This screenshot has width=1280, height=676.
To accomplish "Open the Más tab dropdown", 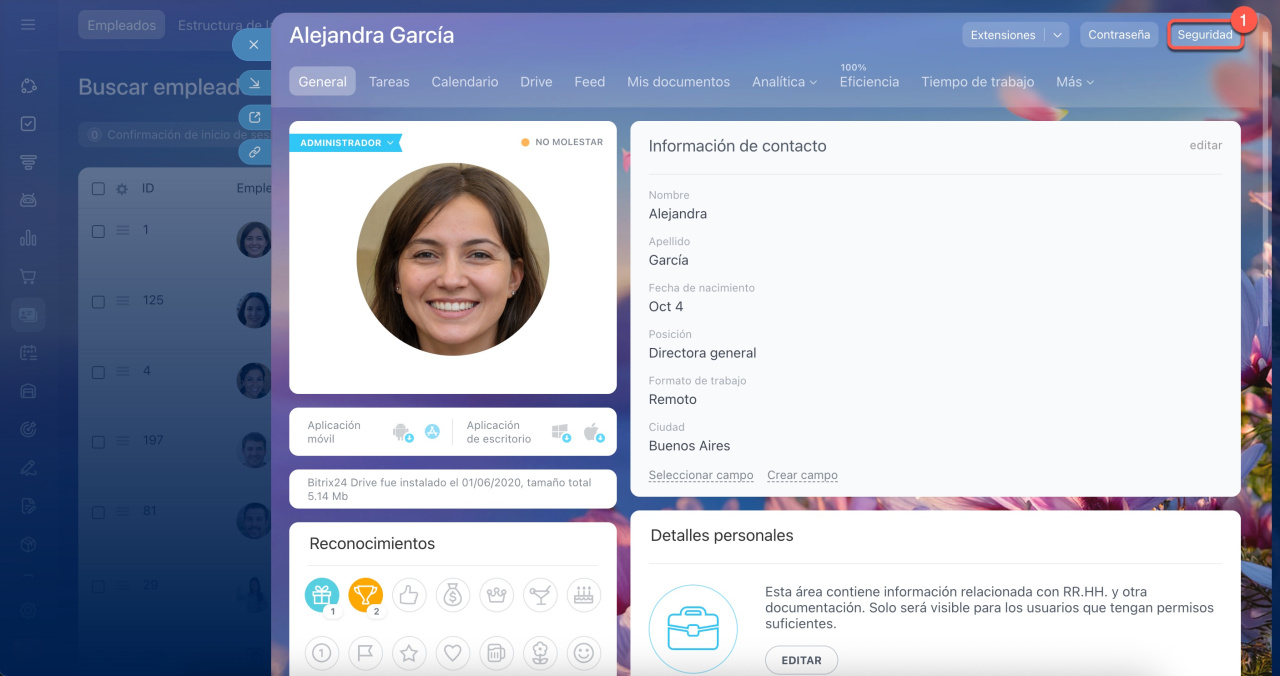I will coord(1074,82).
